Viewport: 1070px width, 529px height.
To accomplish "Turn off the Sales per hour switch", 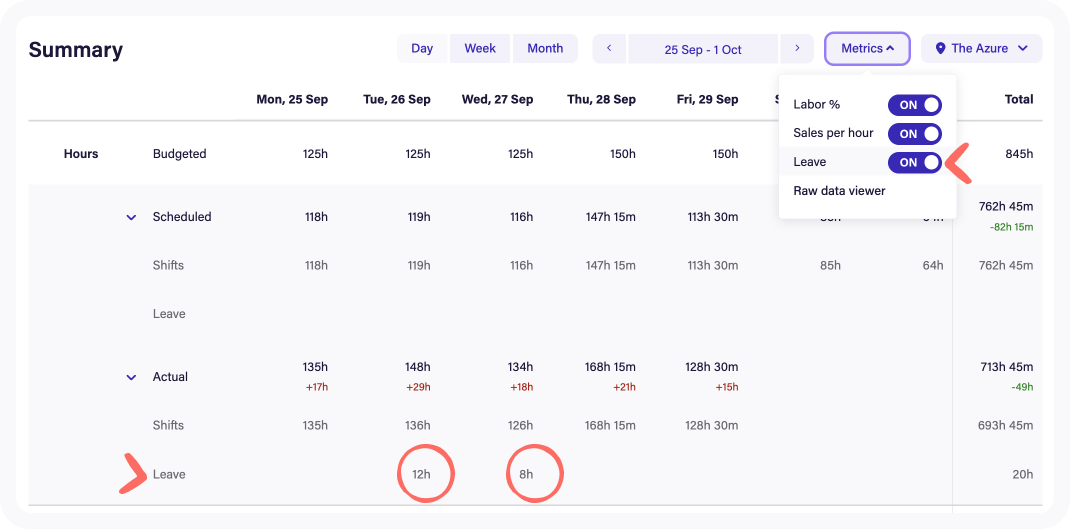I will coord(914,134).
